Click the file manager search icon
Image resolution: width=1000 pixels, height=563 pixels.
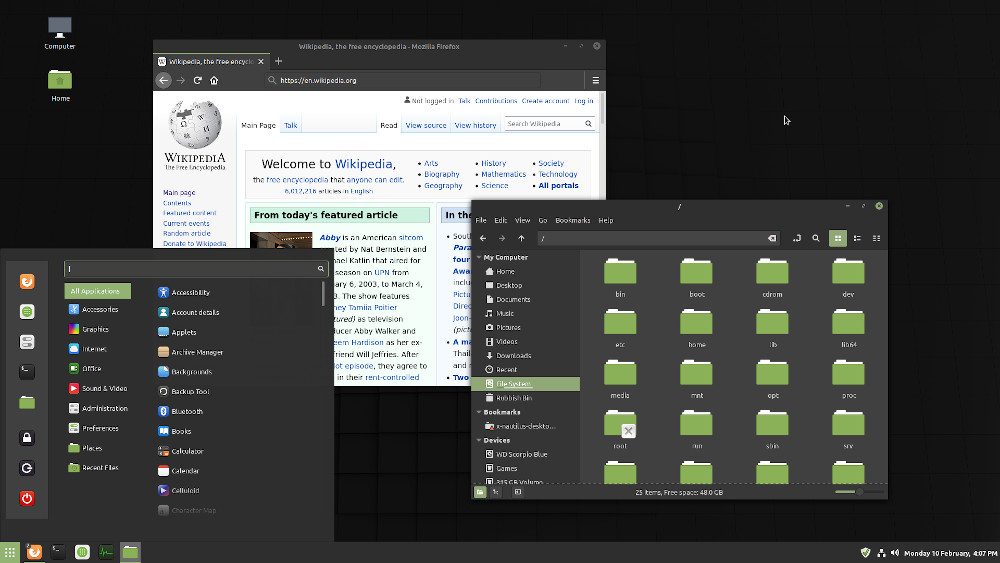point(816,238)
